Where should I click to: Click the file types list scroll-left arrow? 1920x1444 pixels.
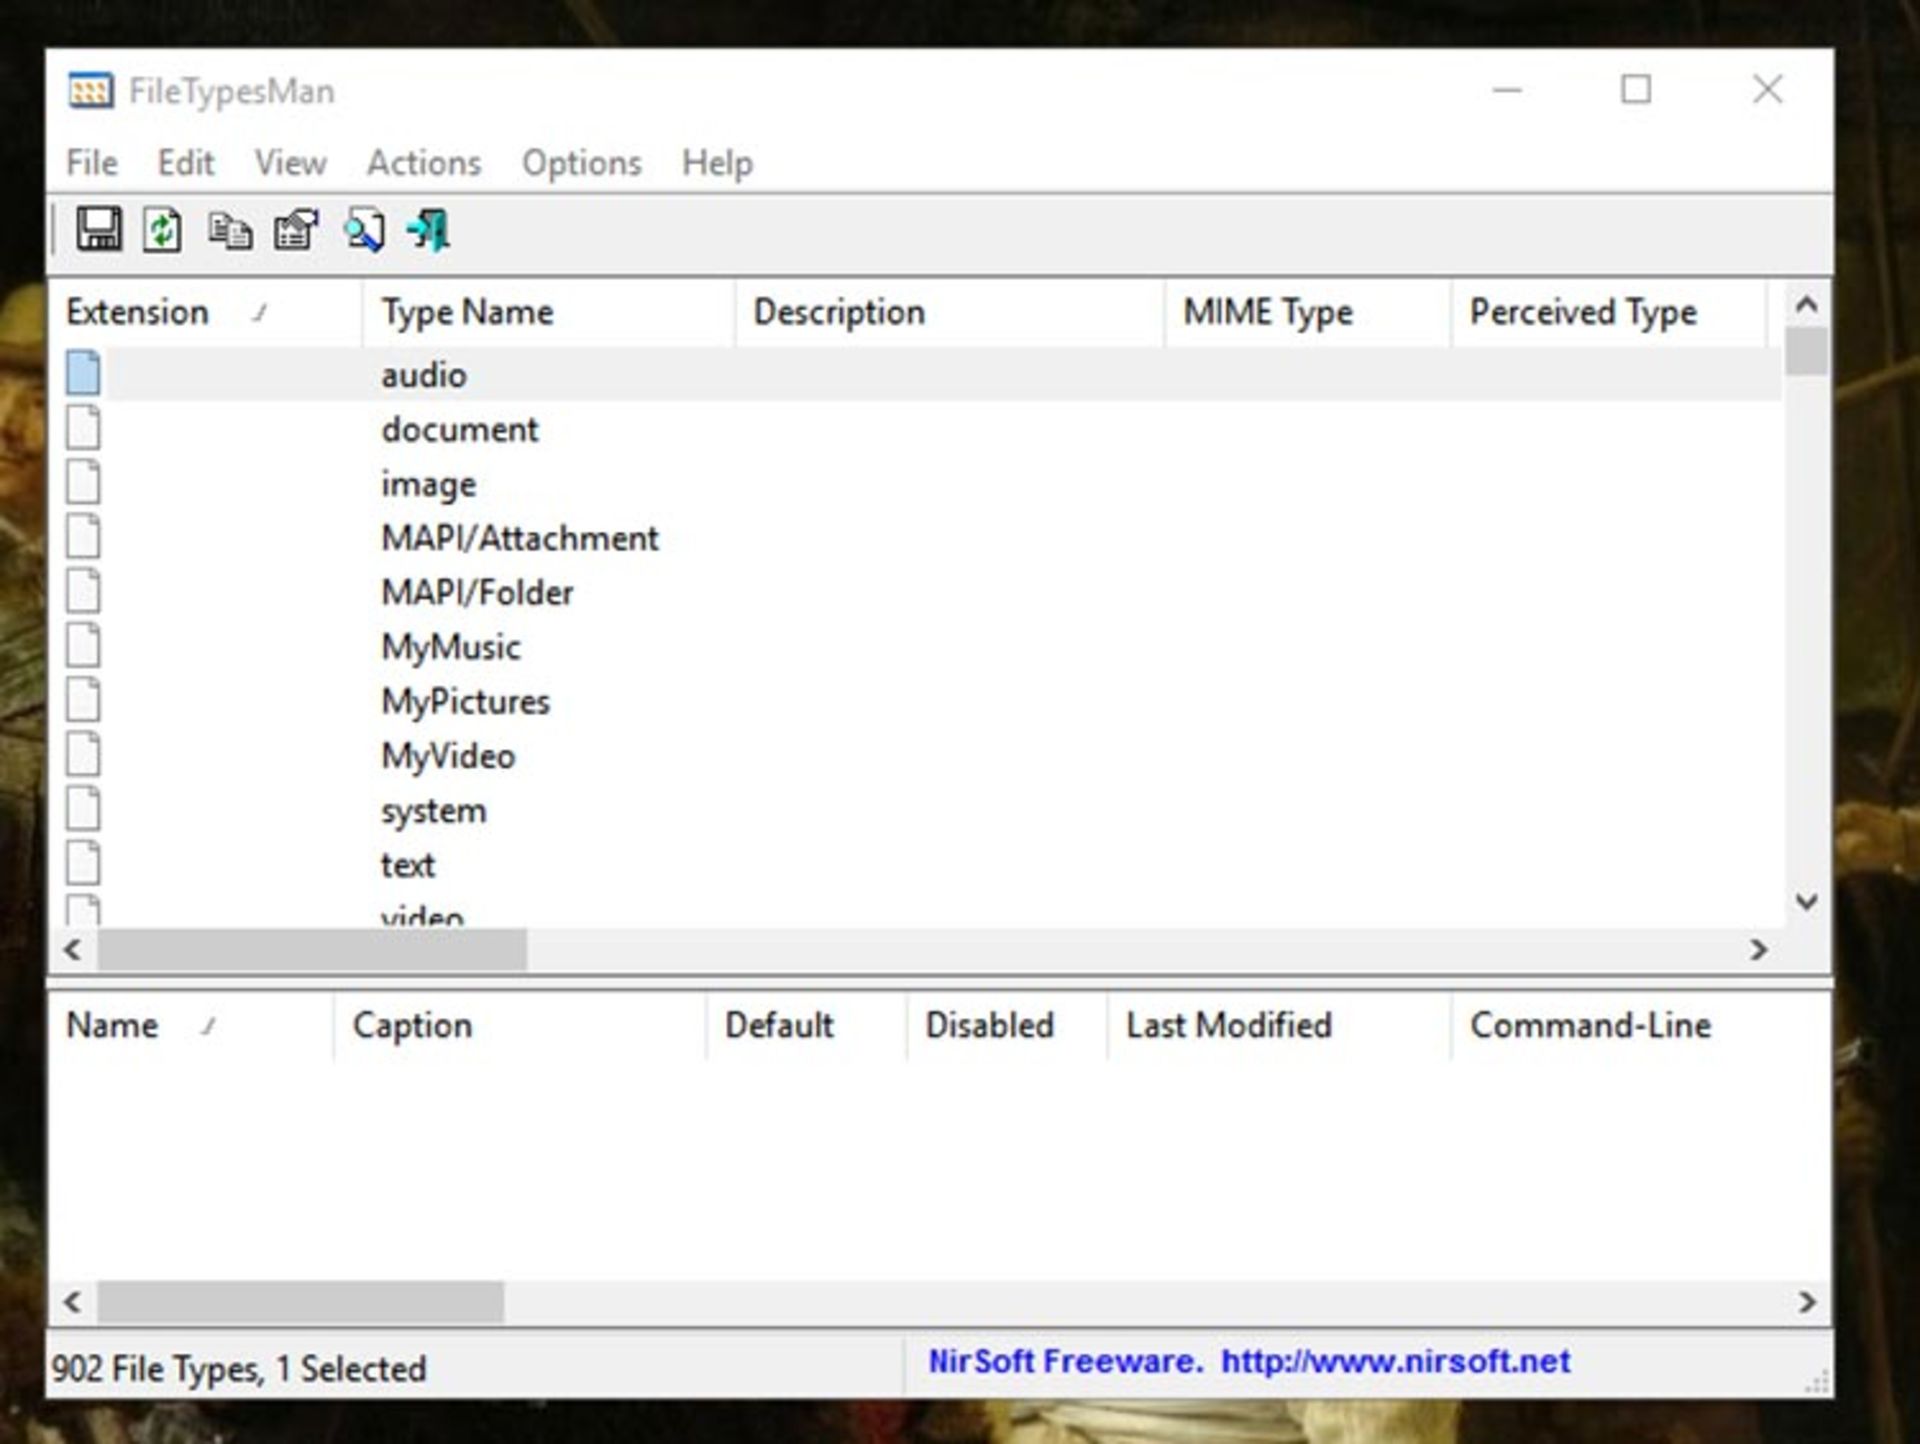tap(73, 950)
